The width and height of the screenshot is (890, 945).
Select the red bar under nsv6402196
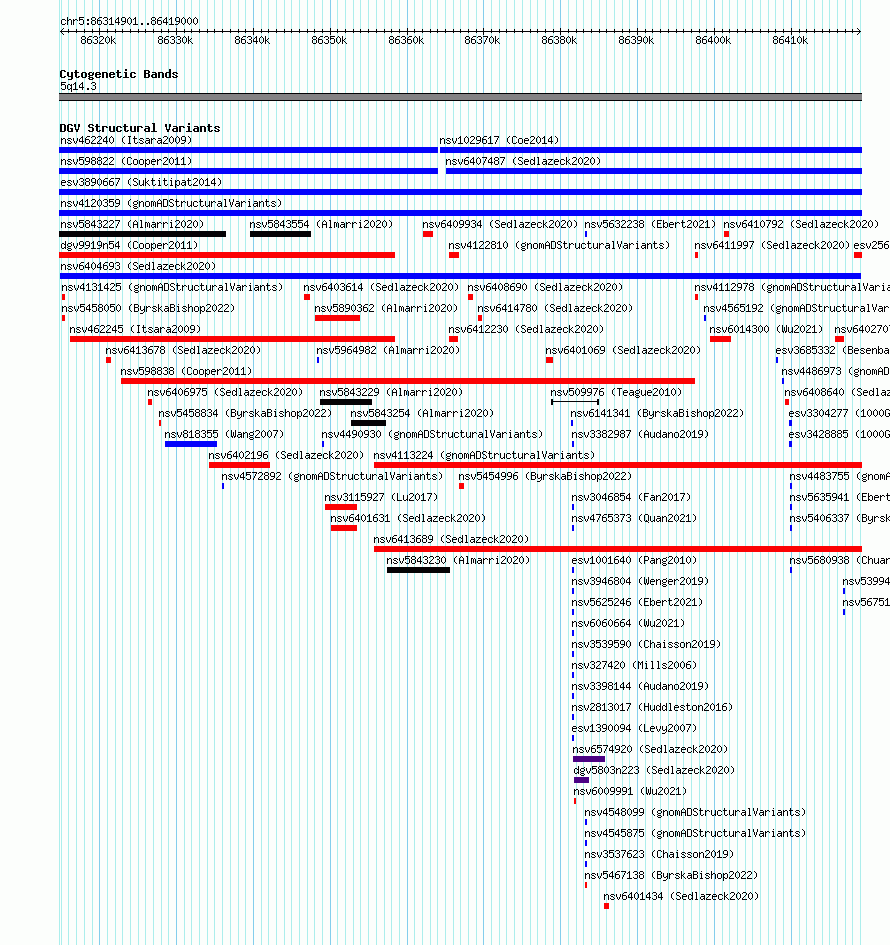[x=239, y=465]
